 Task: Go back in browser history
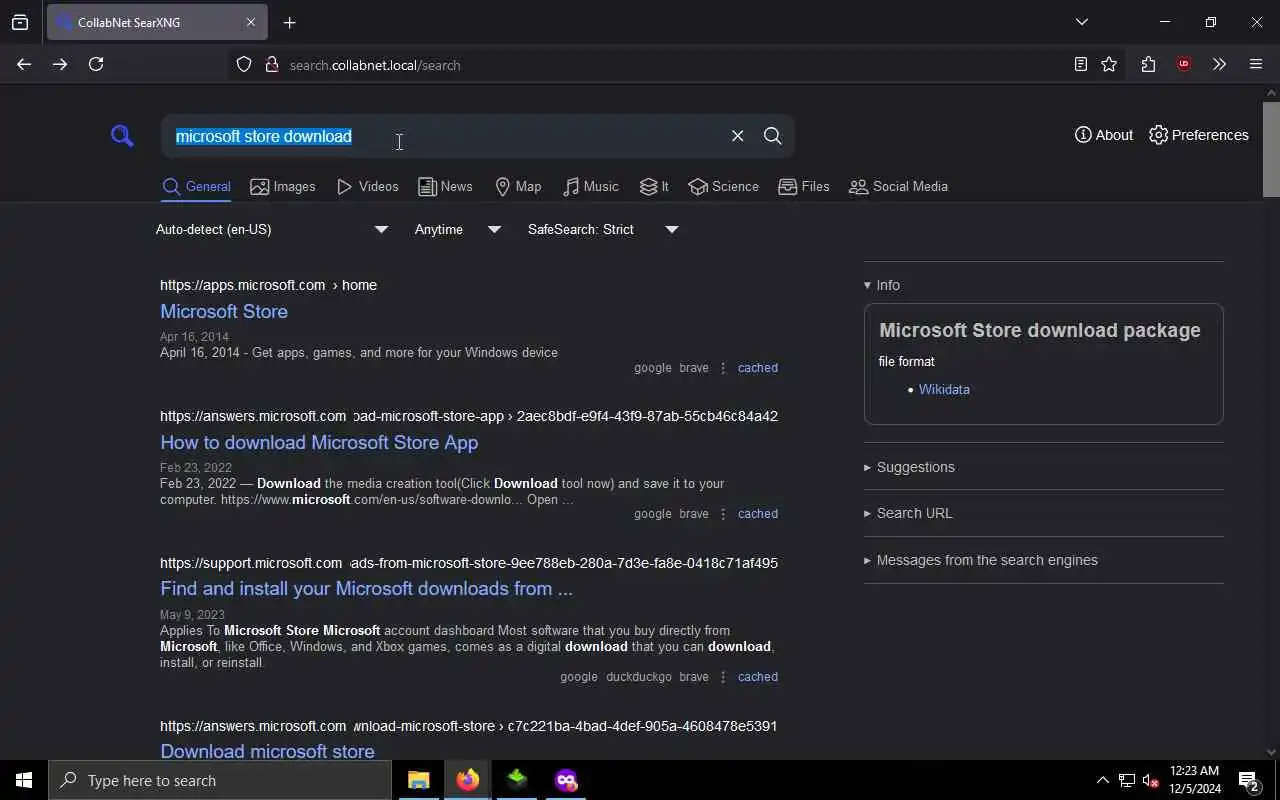tap(24, 64)
